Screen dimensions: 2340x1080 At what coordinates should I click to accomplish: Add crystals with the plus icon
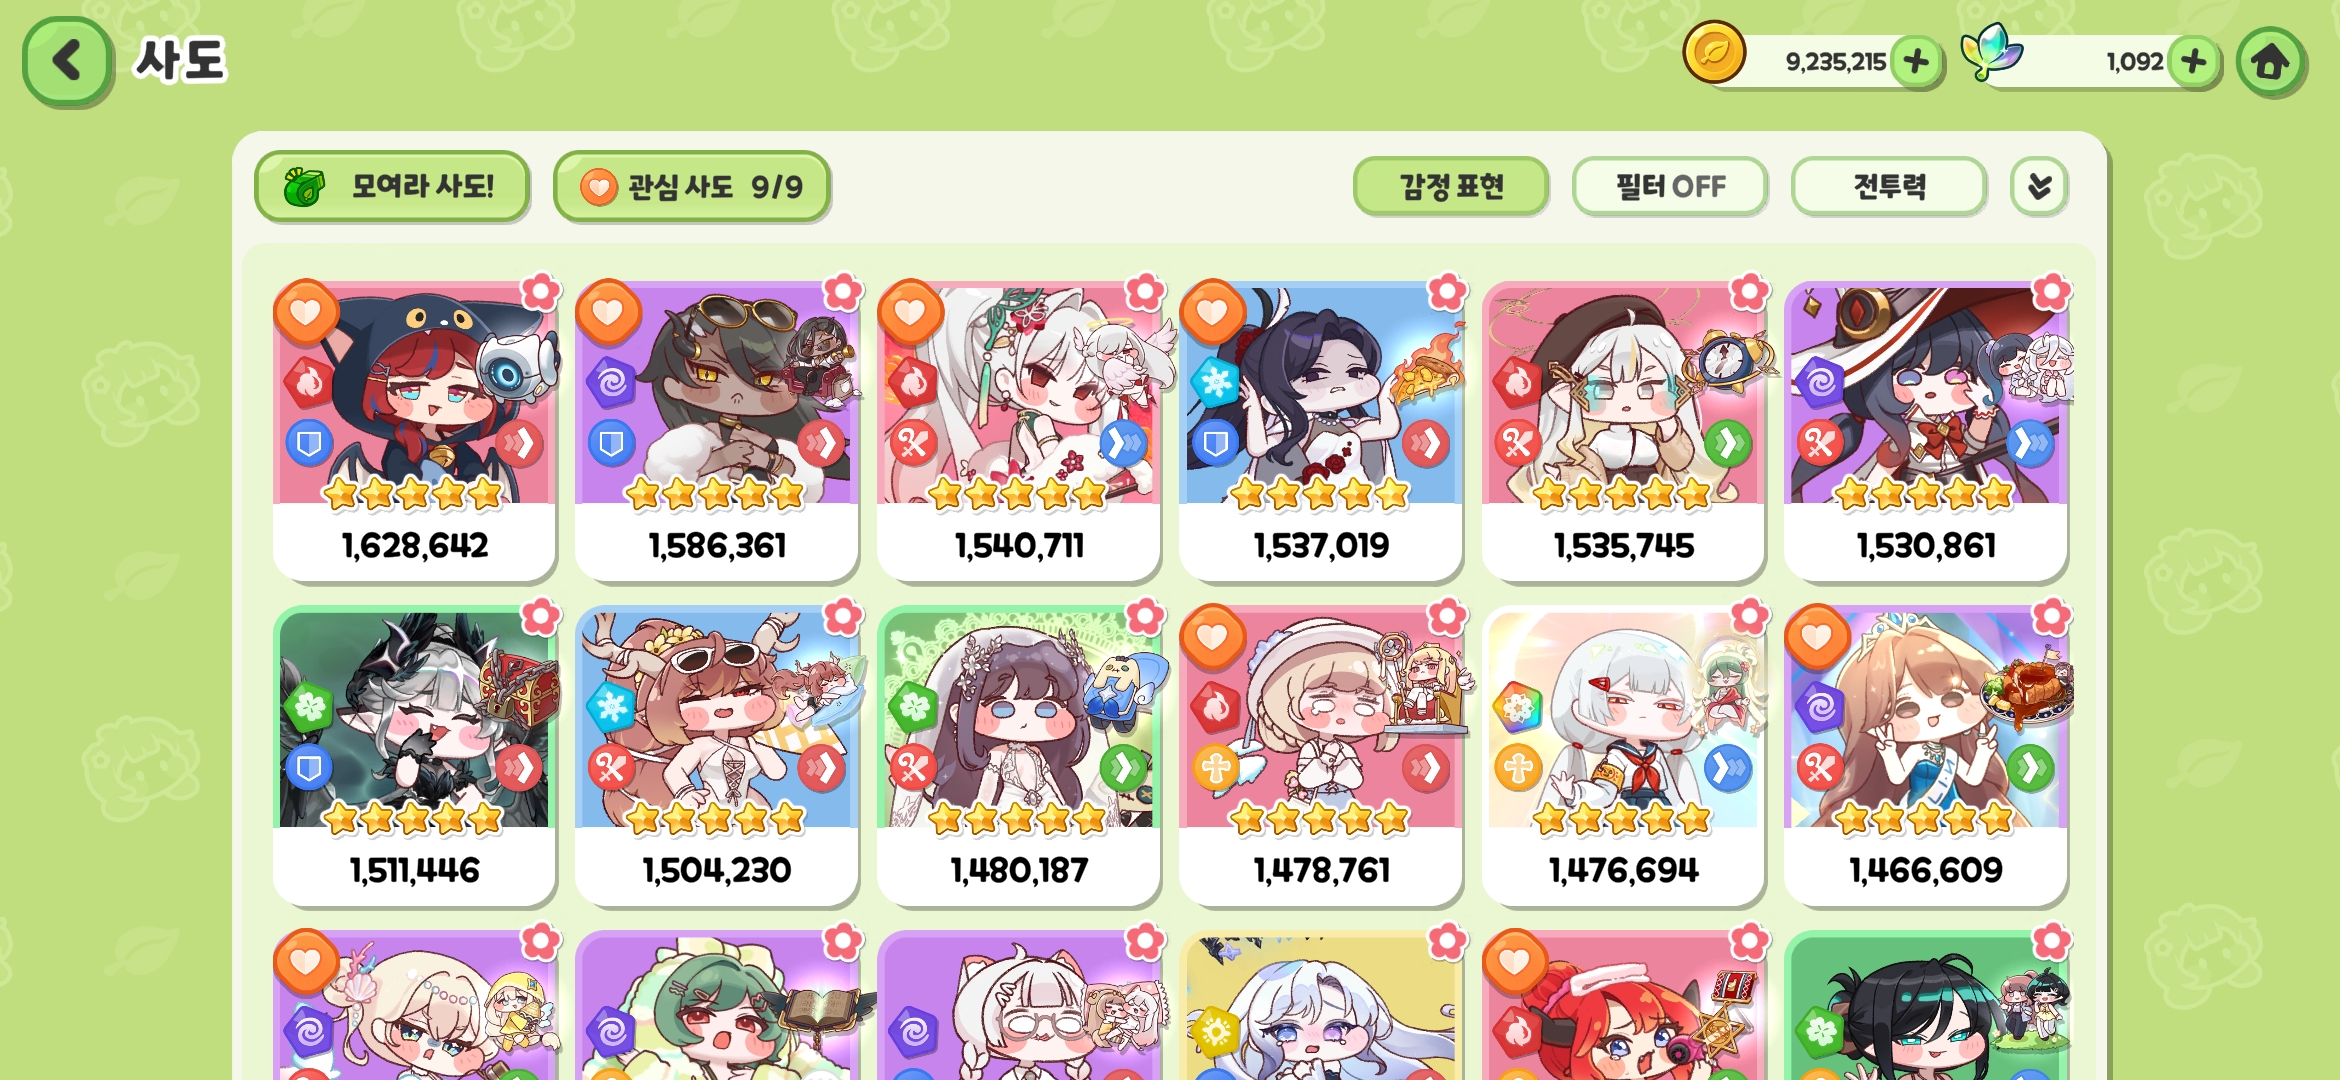pos(2194,62)
